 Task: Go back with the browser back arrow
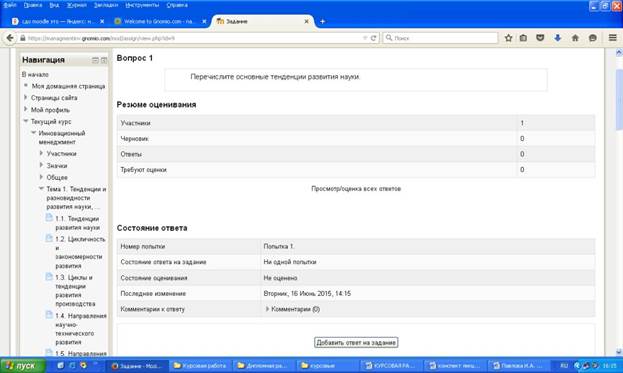point(10,38)
